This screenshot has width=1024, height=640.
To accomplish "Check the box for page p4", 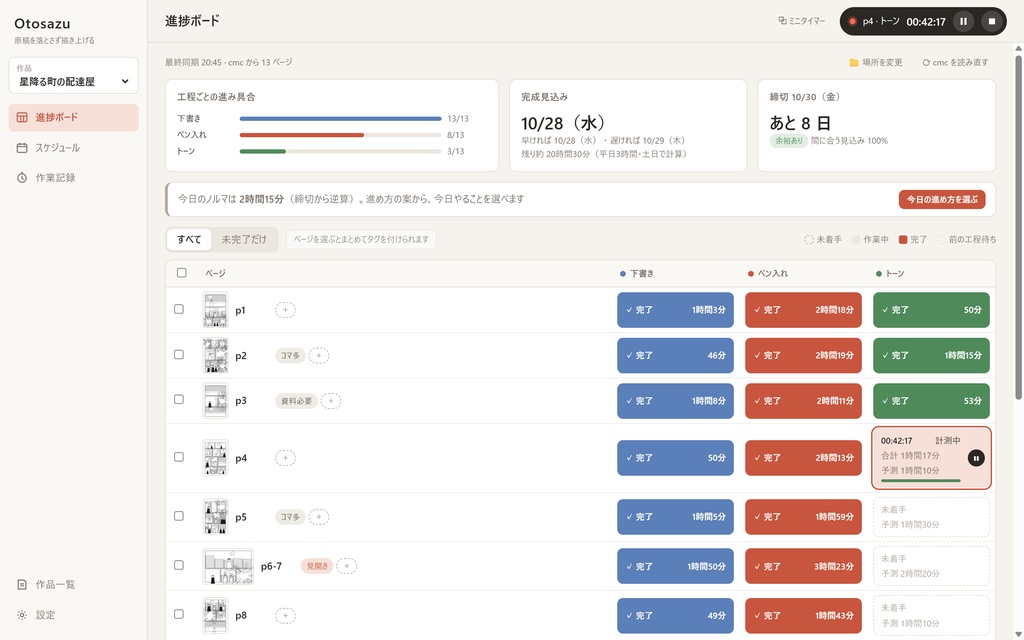I will click(179, 457).
